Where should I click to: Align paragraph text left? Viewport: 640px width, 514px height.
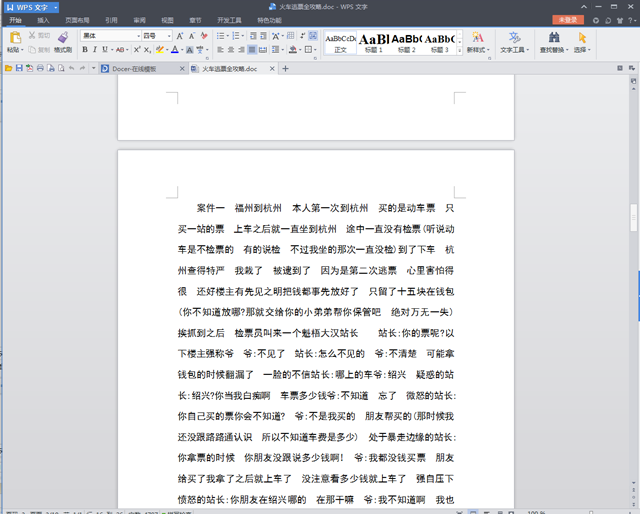[x=220, y=49]
